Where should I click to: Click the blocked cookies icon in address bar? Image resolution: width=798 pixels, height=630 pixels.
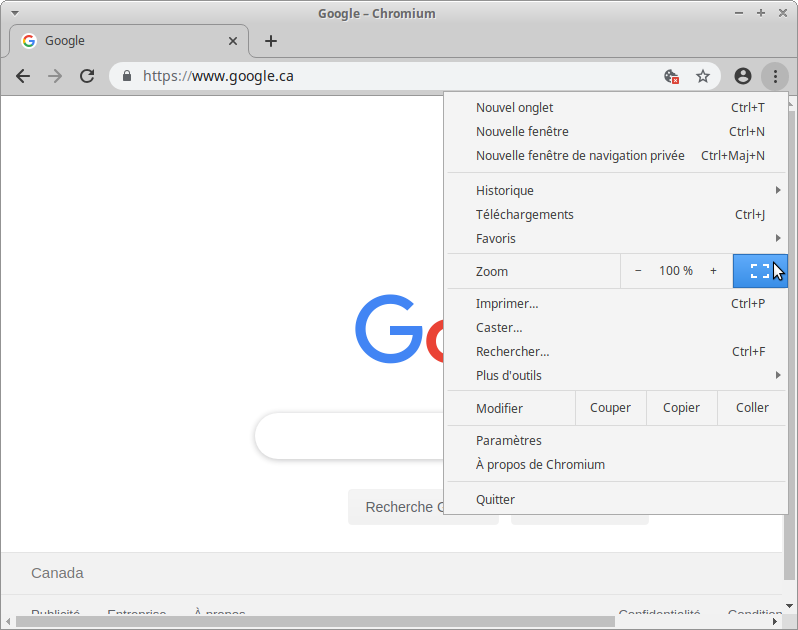tap(672, 76)
